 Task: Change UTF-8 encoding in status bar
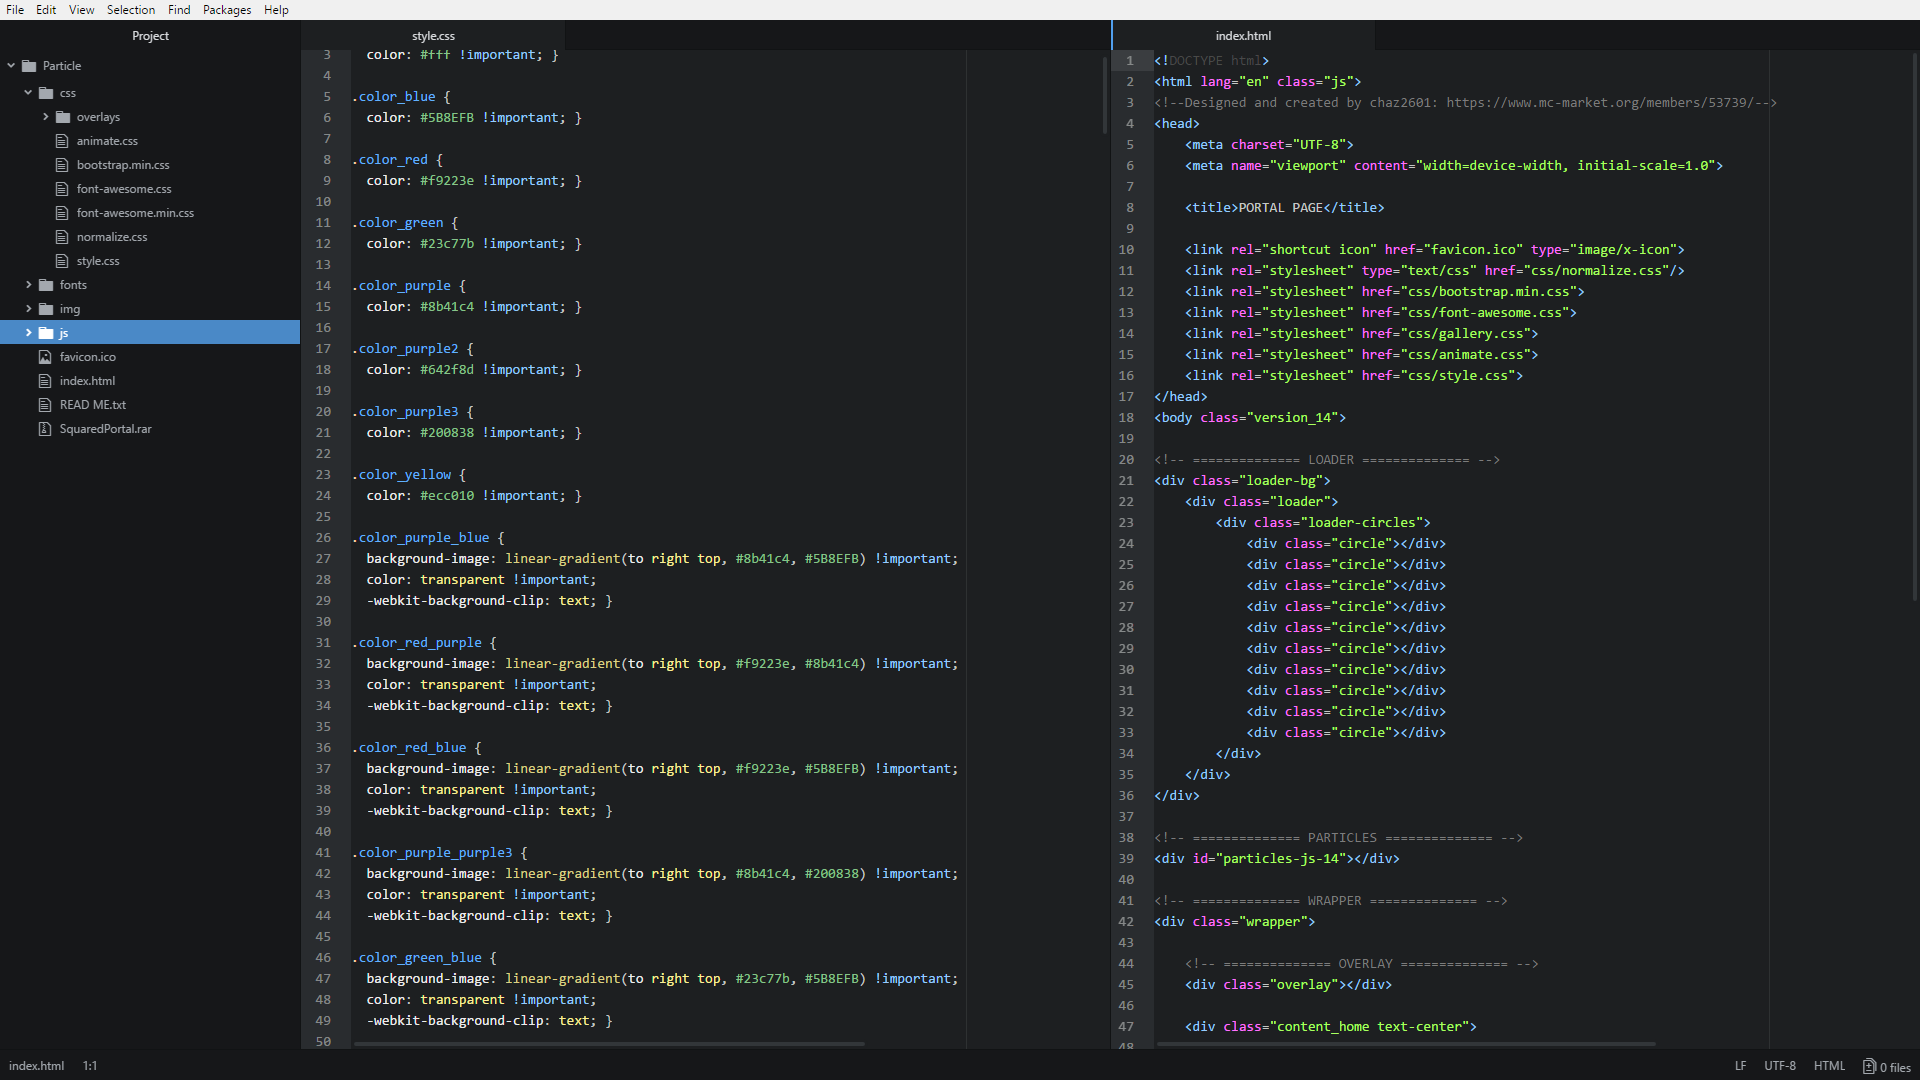(1780, 1066)
